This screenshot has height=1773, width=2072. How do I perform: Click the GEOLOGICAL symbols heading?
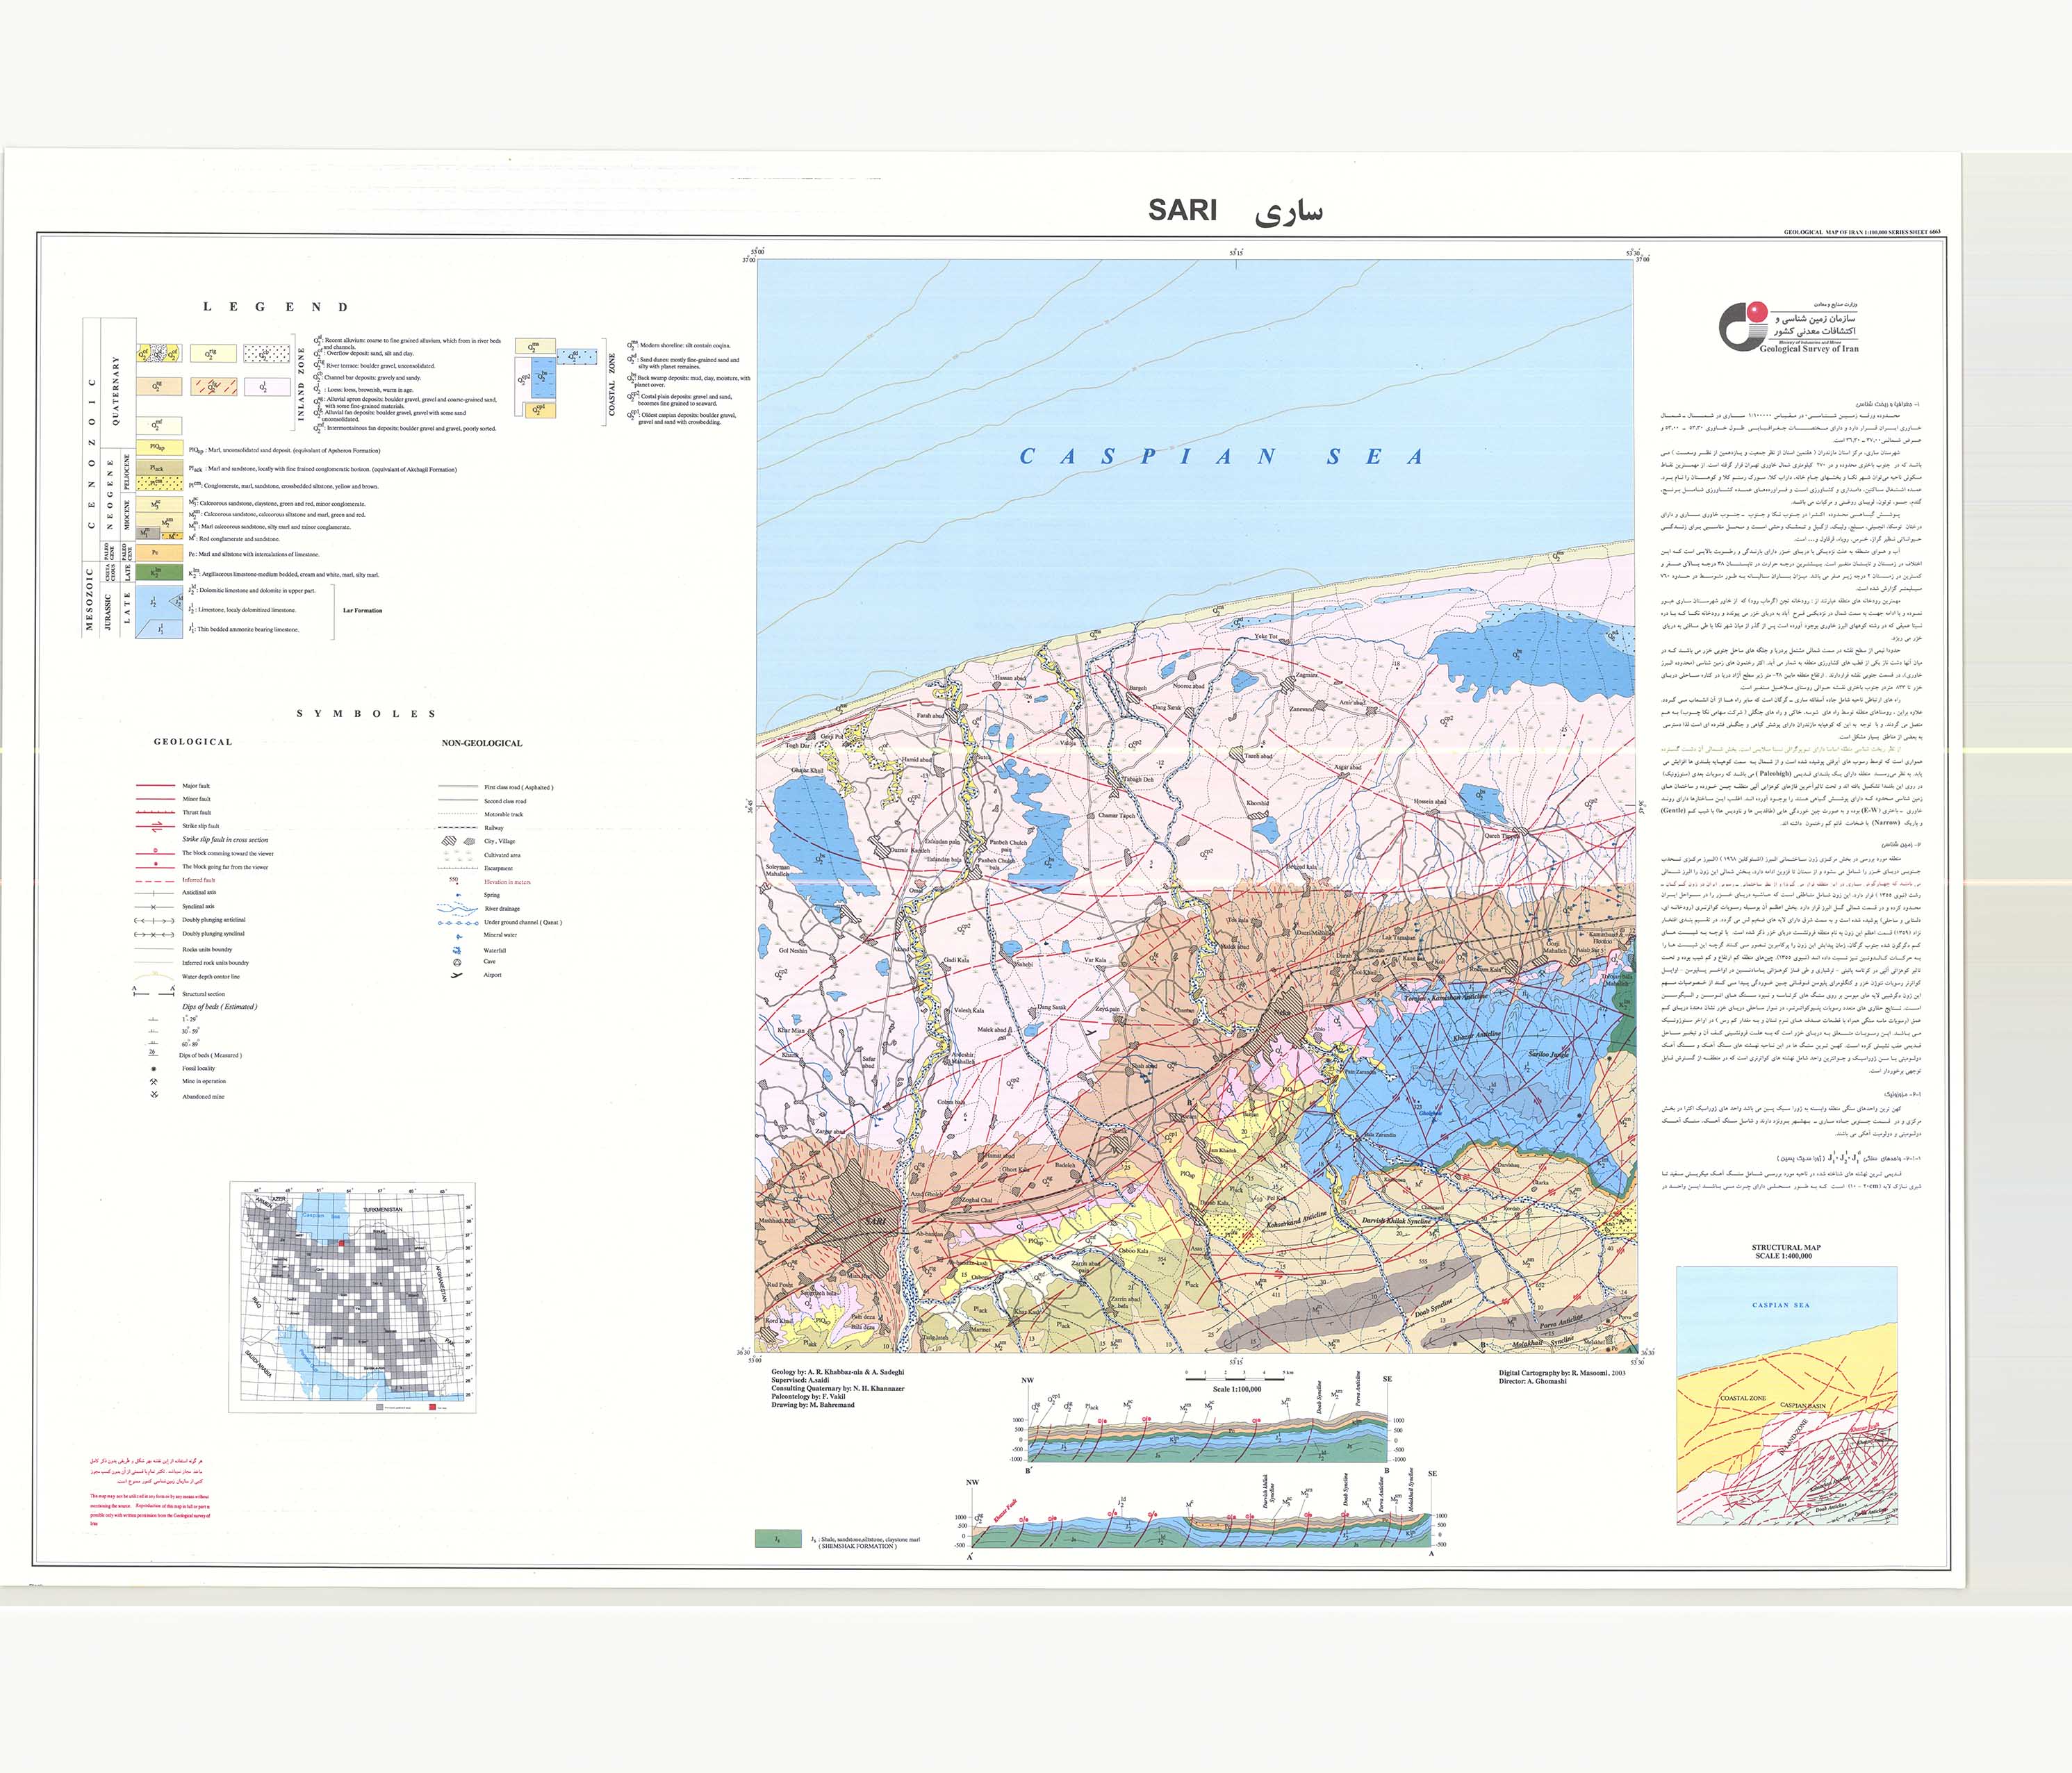193,742
